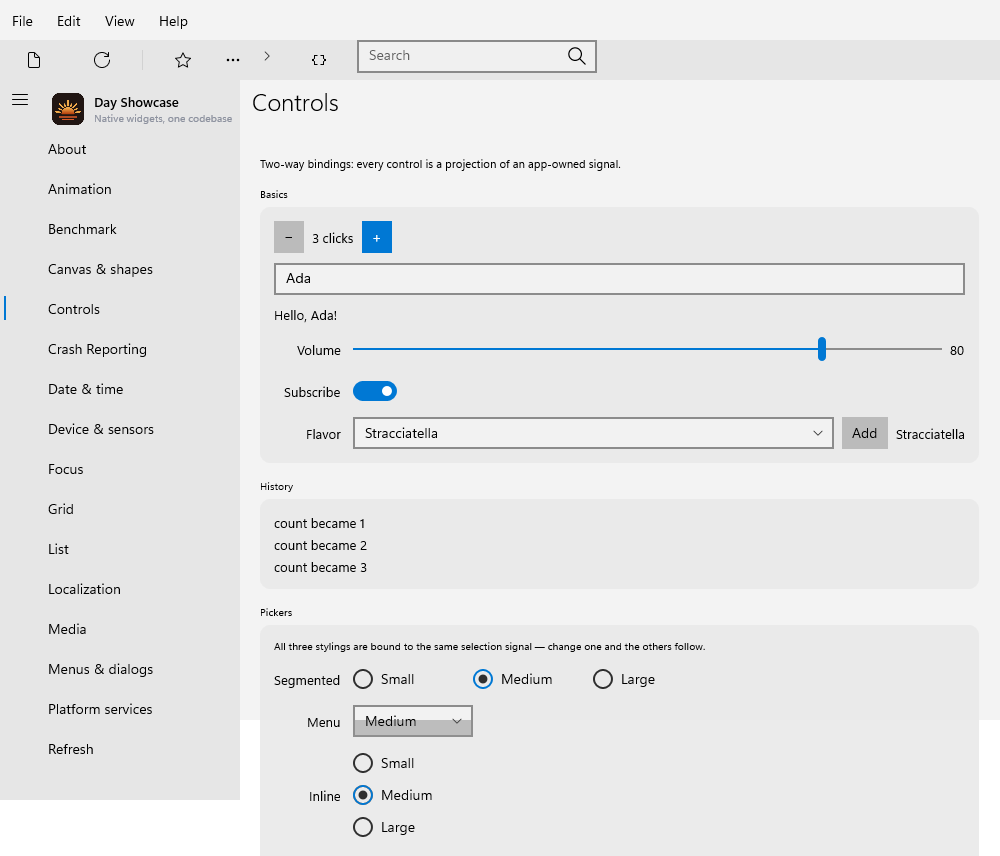Click the name field containing Ada
This screenshot has width=1000, height=856.
coord(619,279)
